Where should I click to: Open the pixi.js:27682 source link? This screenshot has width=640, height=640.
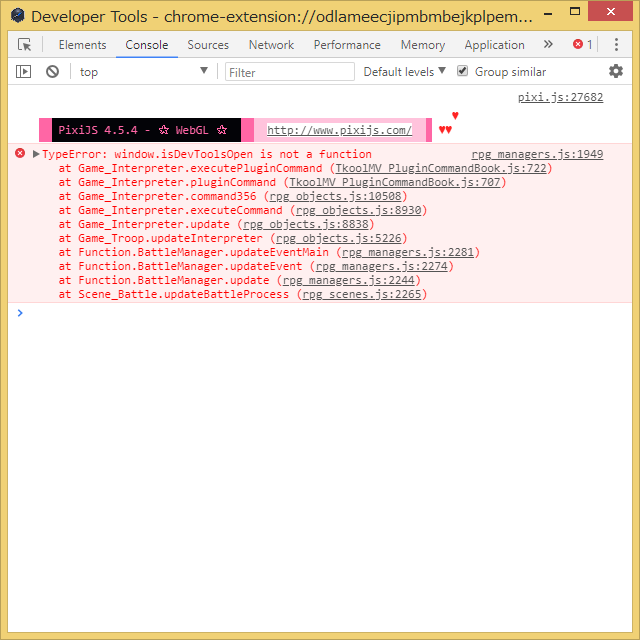click(560, 97)
